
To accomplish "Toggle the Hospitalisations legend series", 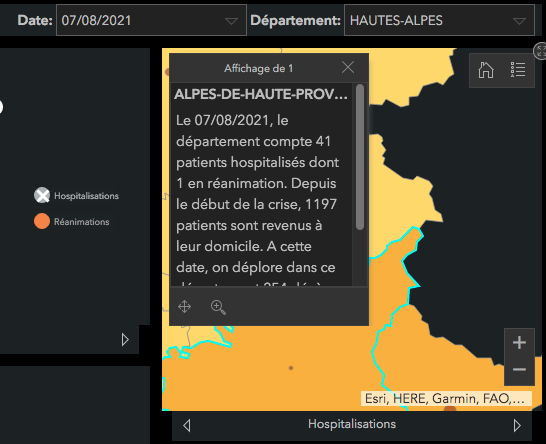I will tap(76, 196).
